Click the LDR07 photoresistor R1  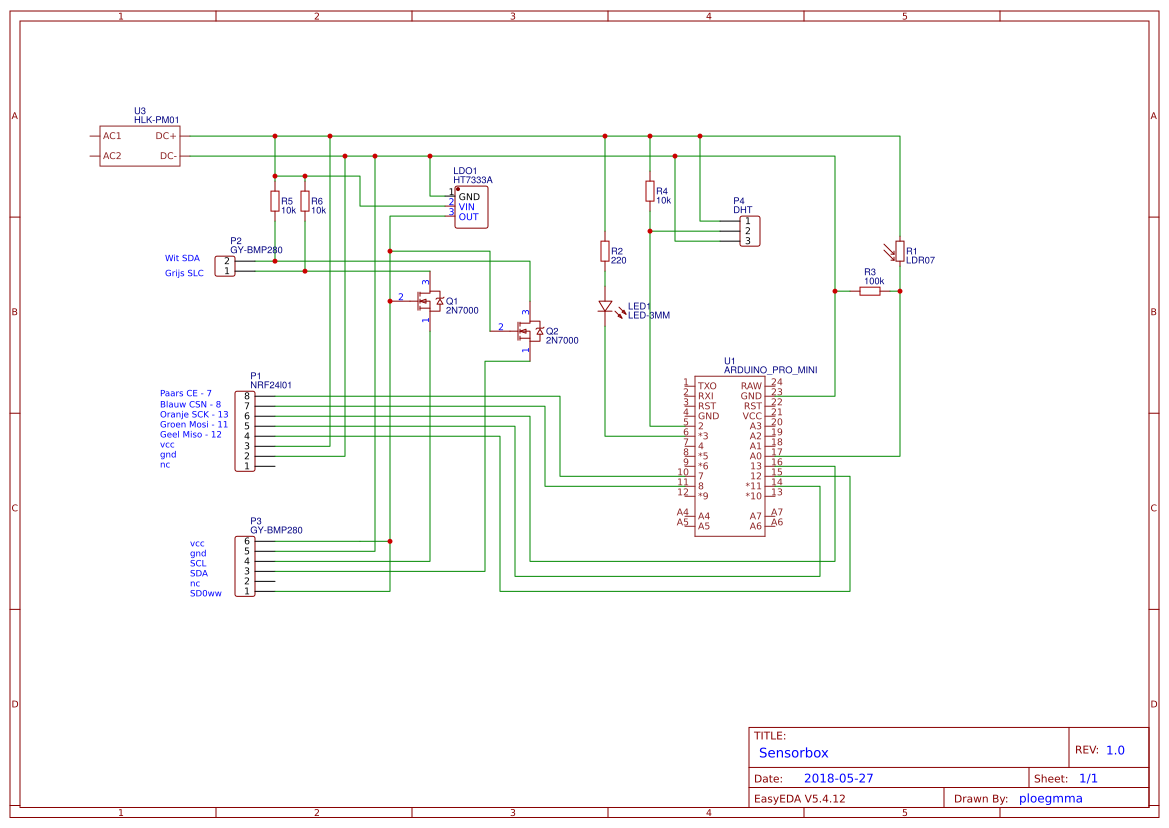[x=898, y=250]
